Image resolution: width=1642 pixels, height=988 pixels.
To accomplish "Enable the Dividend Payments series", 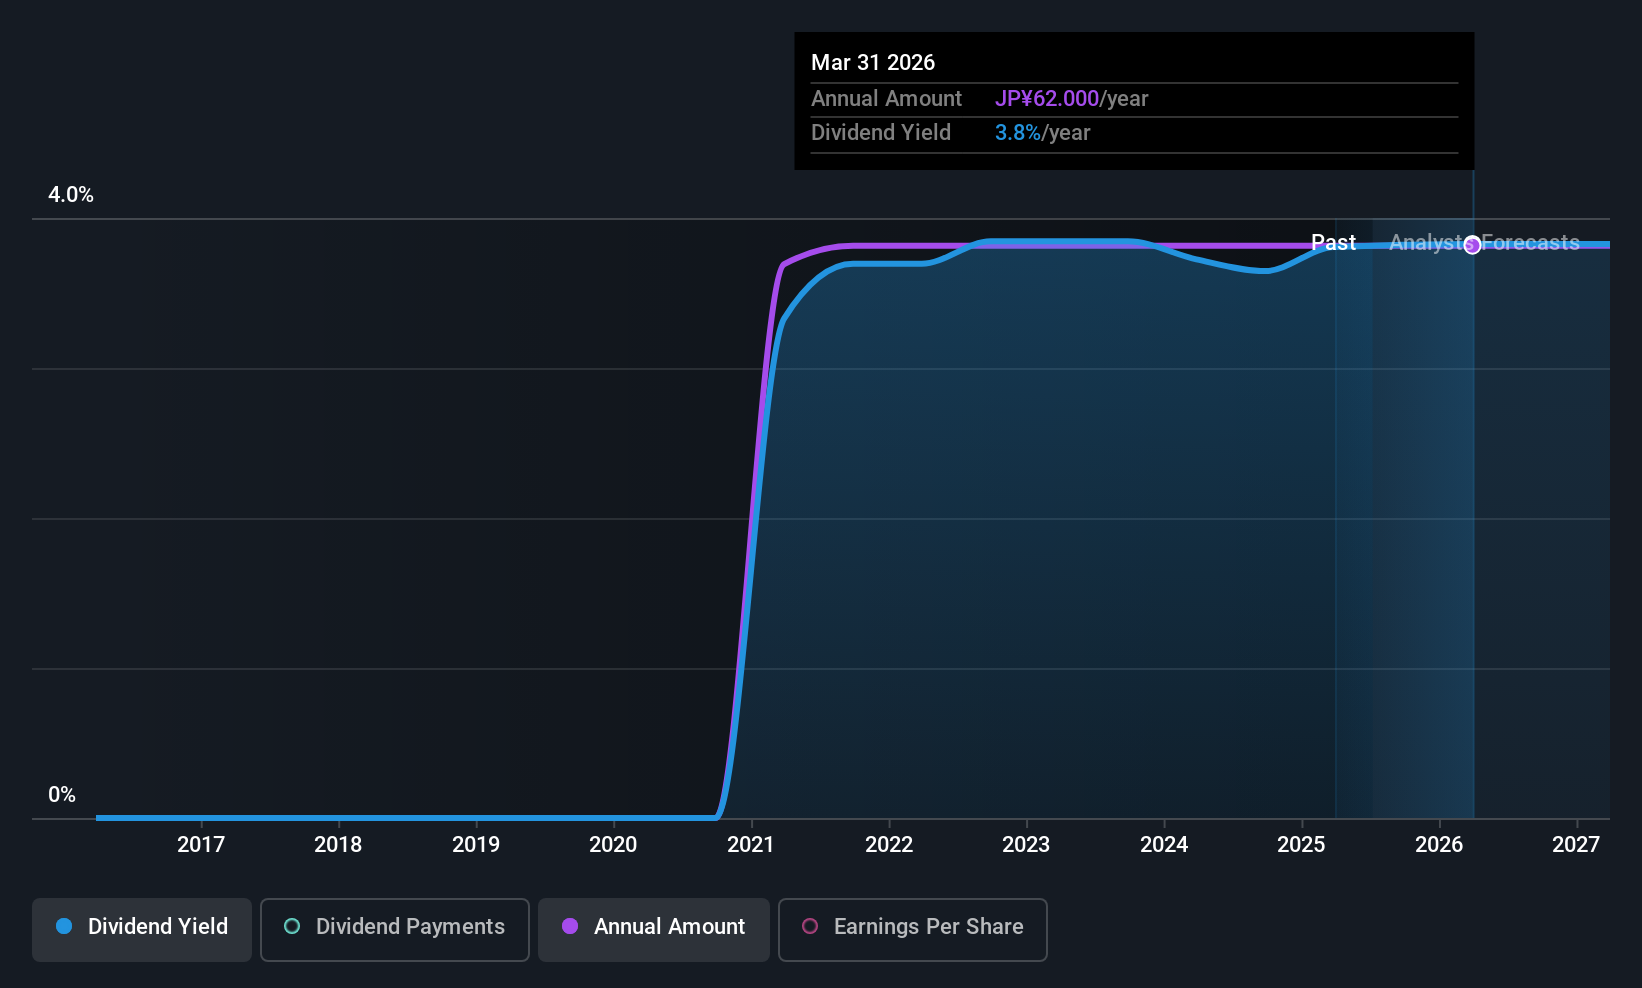I will (x=395, y=930).
